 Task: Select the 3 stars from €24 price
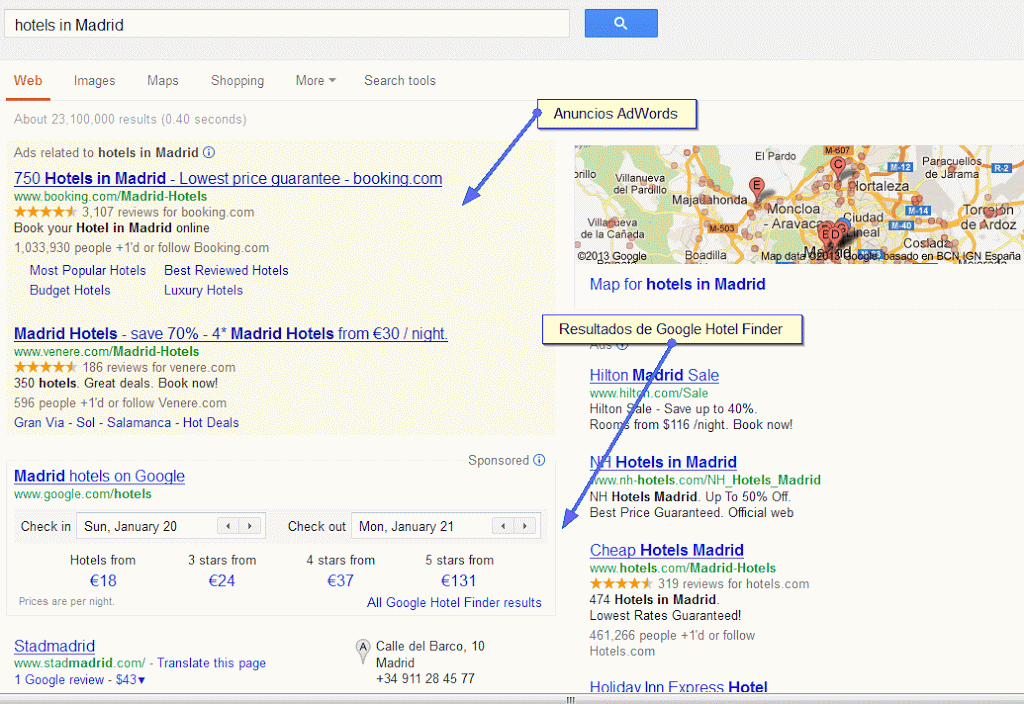pos(221,581)
